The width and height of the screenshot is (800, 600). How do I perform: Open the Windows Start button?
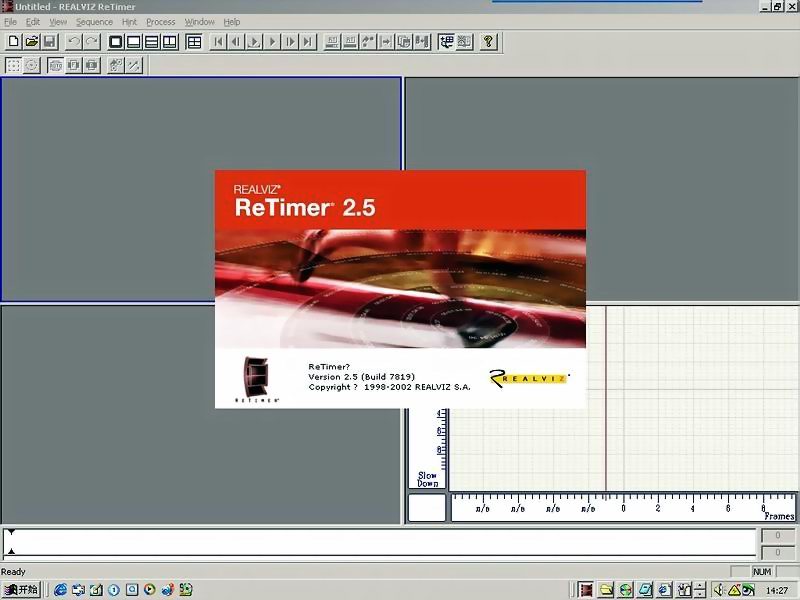tap(21, 590)
